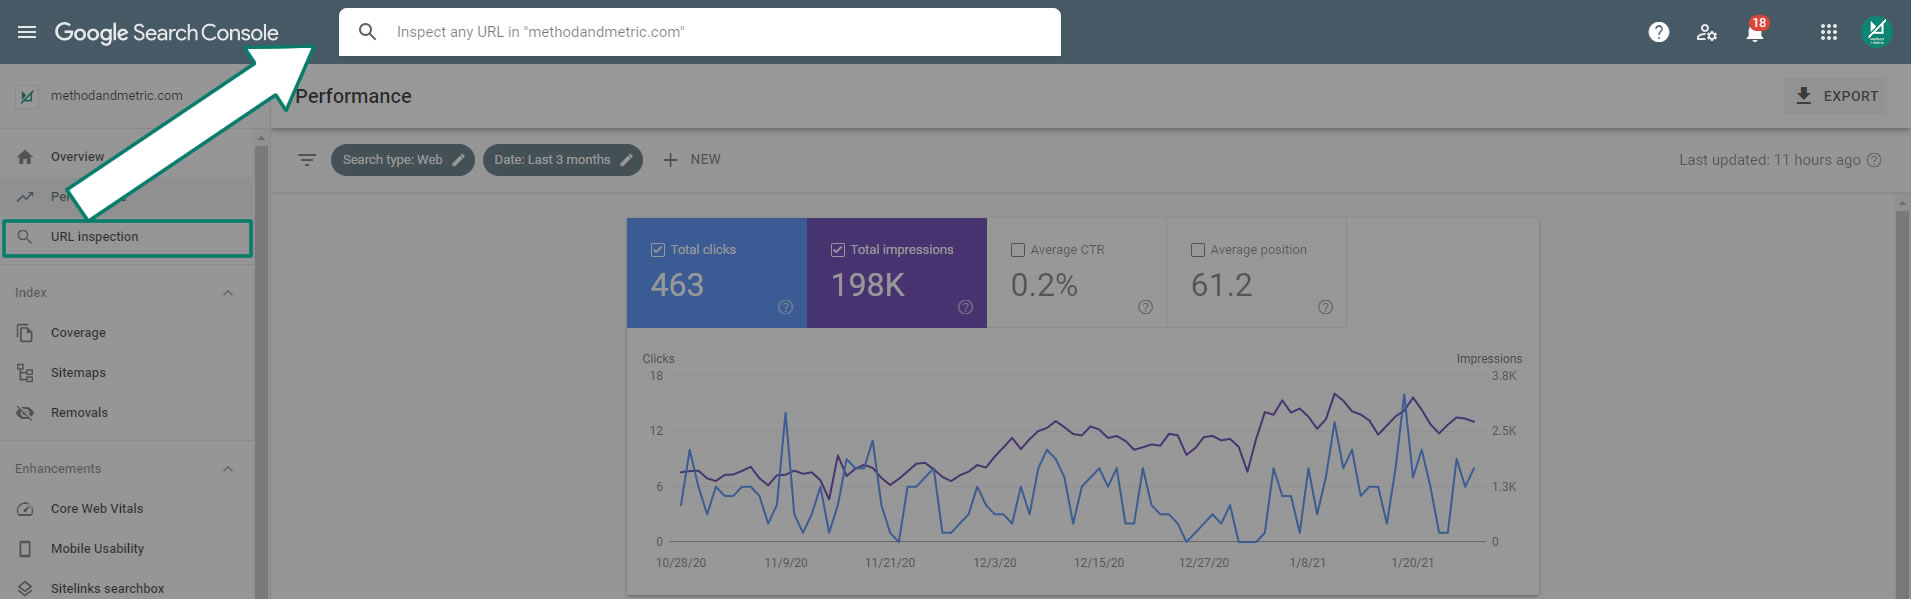Click the magnifier icon in the search bar
The height and width of the screenshot is (599, 1911).
pyautogui.click(x=367, y=32)
